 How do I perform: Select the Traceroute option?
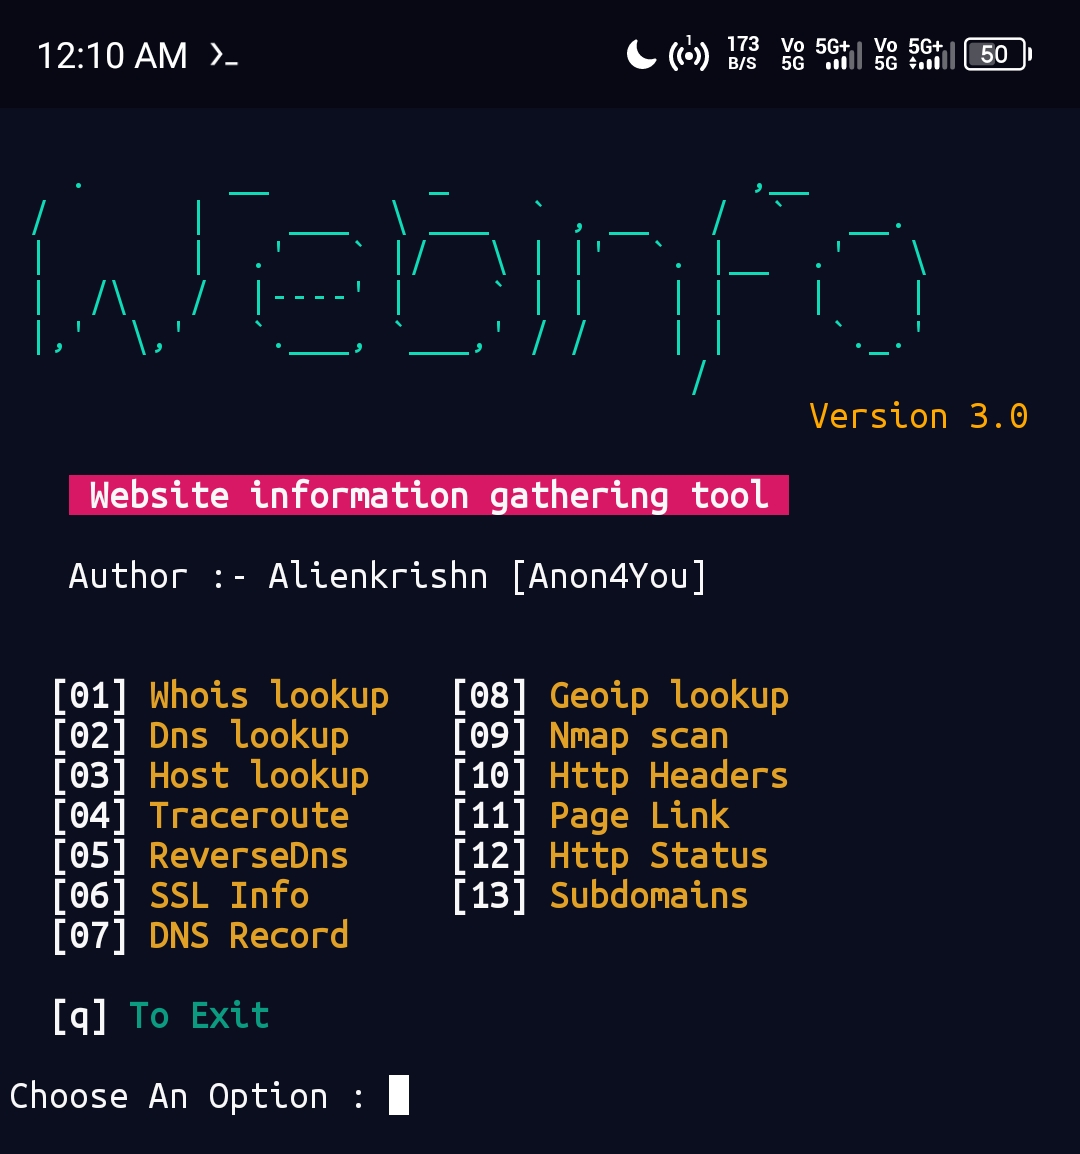pyautogui.click(x=249, y=815)
